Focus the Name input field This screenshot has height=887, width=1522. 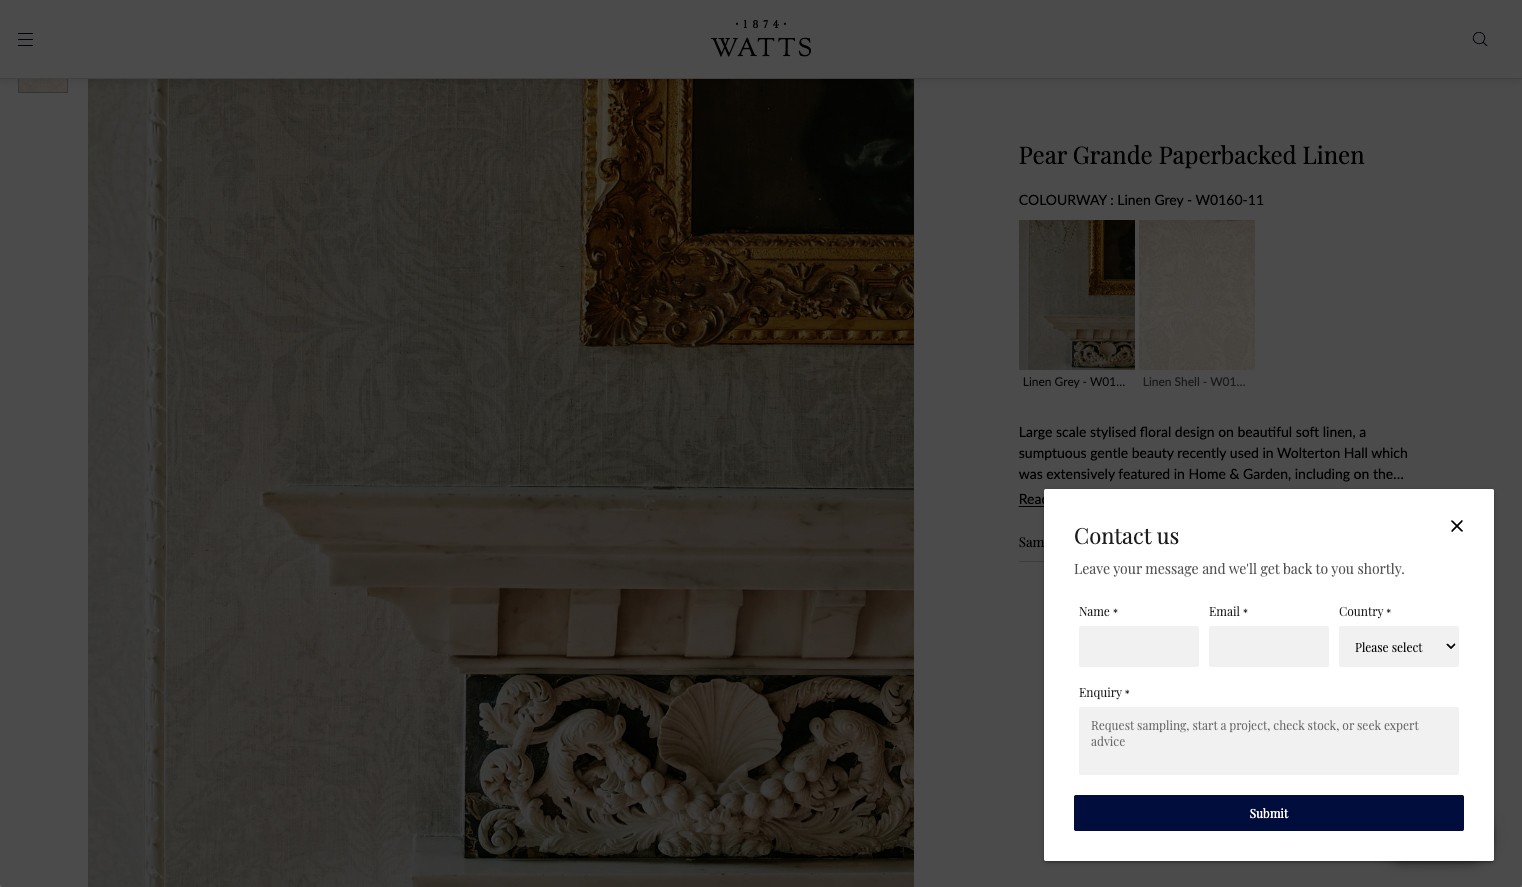1139,647
